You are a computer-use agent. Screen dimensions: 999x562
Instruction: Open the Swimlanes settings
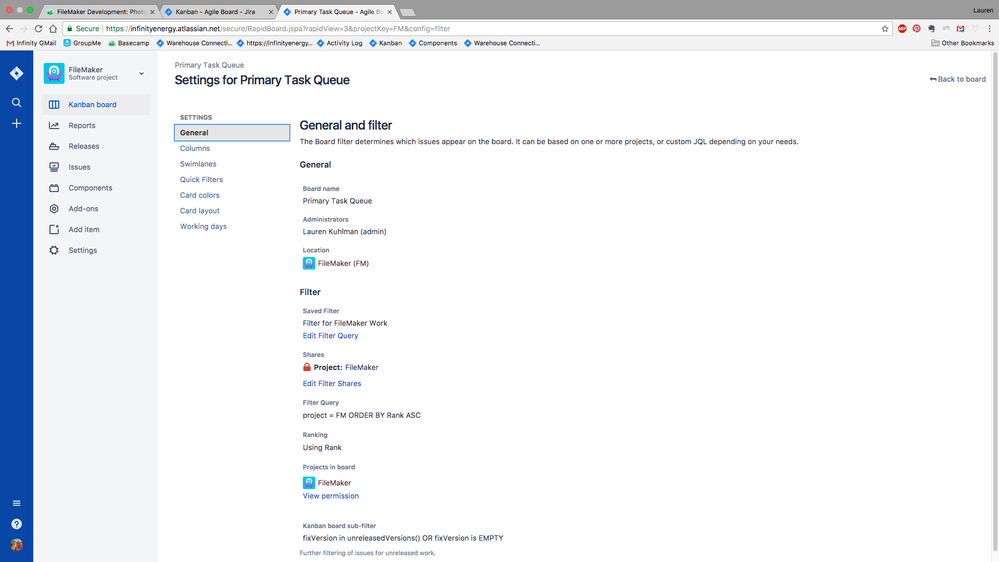pyautogui.click(x=198, y=164)
